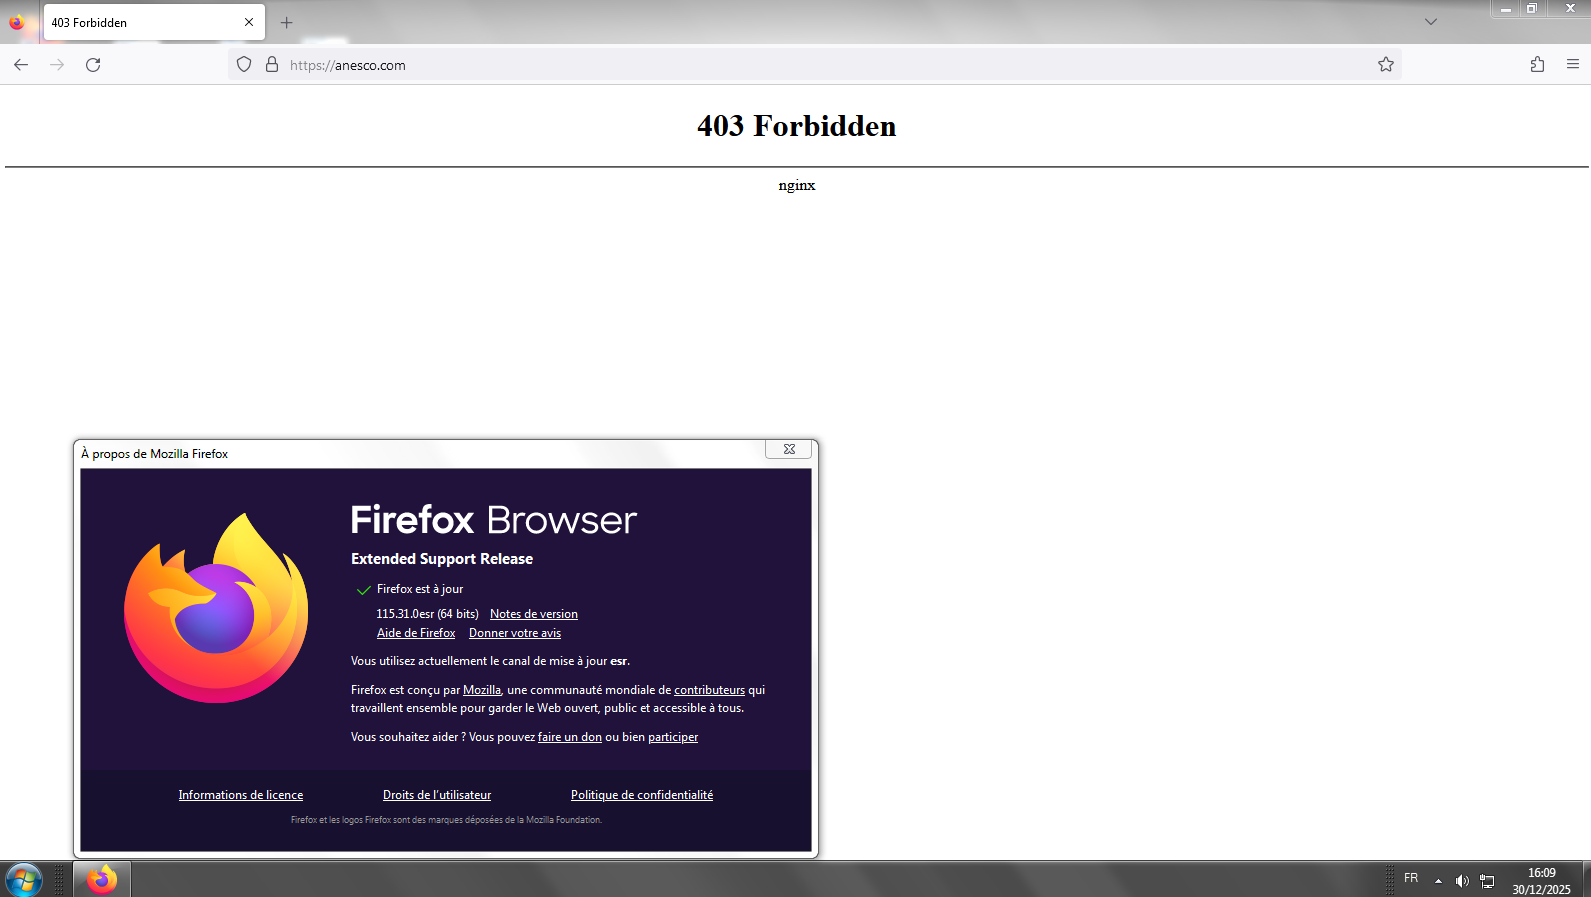Click the address bar showing anesco.com
The image size is (1591, 897).
coord(815,65)
